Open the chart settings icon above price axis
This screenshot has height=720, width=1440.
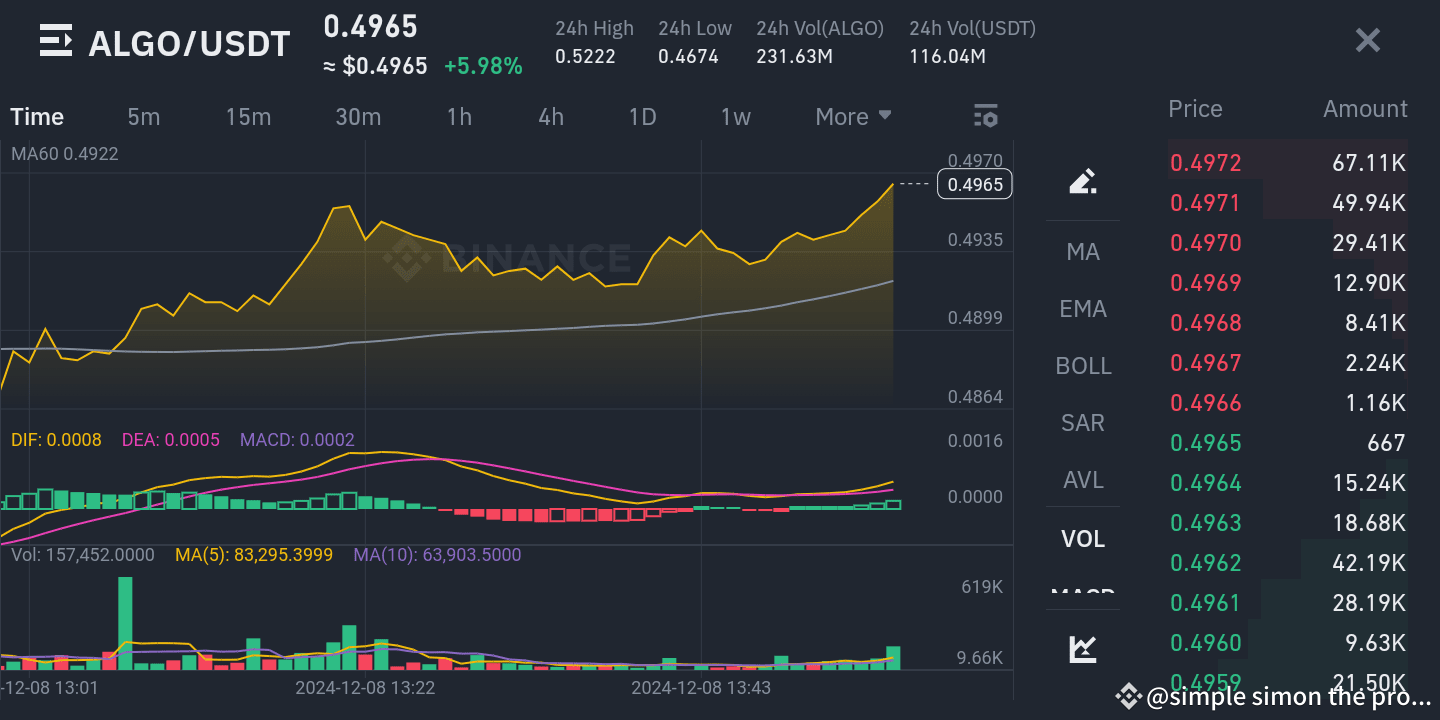(986, 116)
